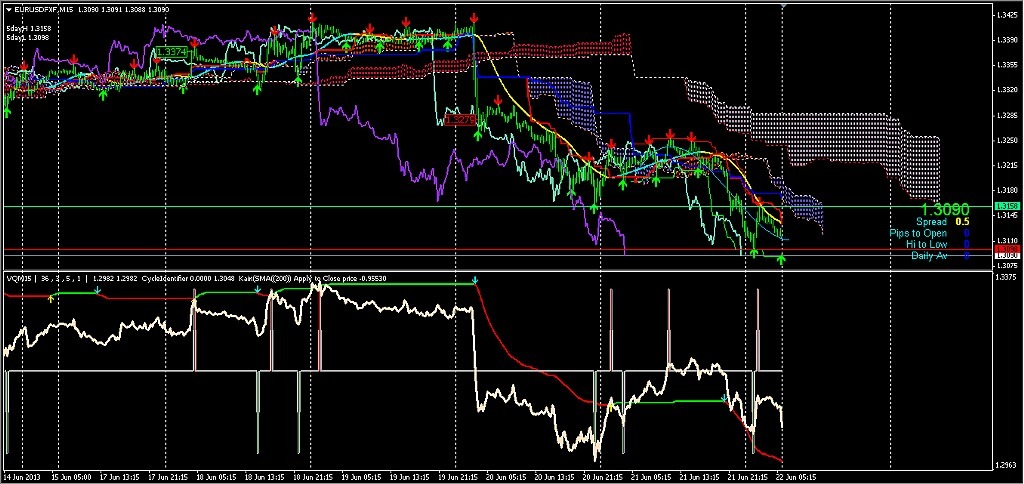
Task: Click the 1.3250 price scale label
Action: click(1006, 140)
